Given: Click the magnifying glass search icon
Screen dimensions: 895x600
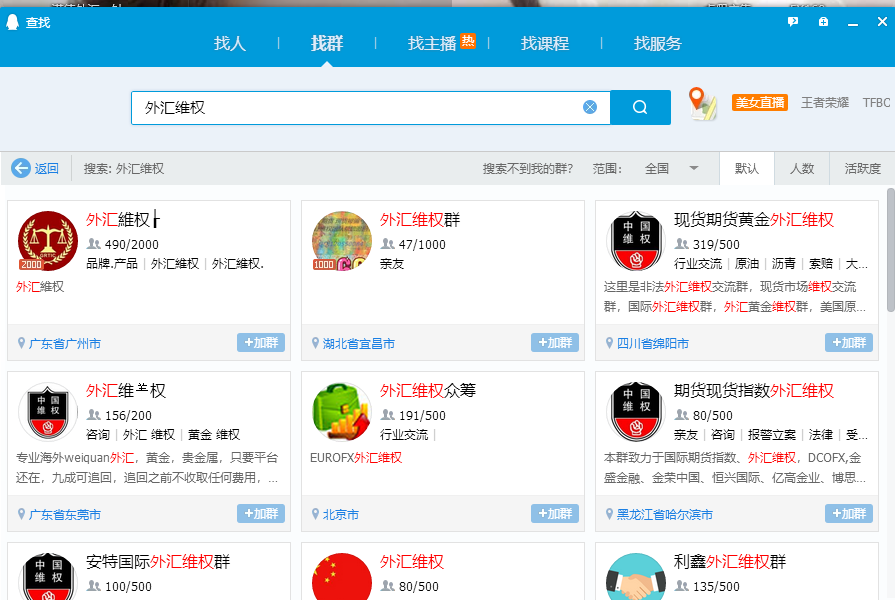Looking at the screenshot, I should (x=639, y=107).
